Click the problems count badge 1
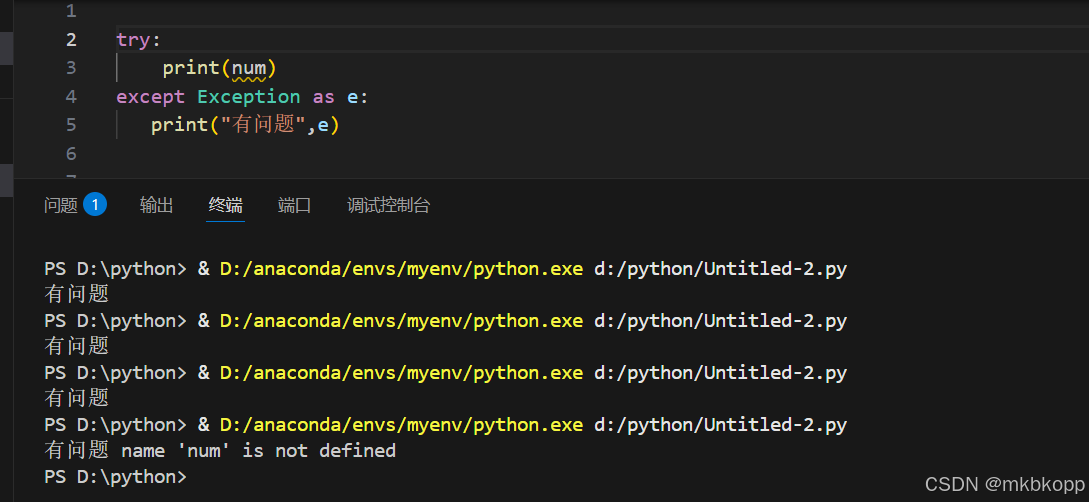The image size is (1089, 502). [95, 205]
